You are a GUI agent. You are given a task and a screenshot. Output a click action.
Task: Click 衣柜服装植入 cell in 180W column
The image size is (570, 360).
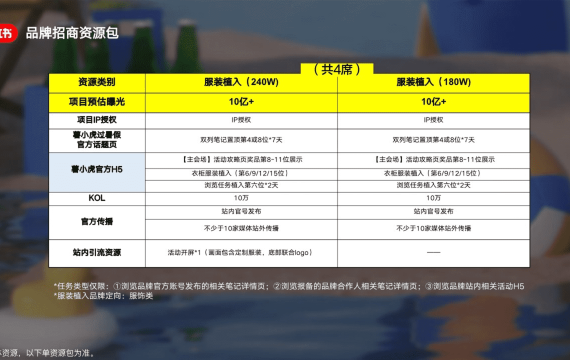tap(433, 173)
